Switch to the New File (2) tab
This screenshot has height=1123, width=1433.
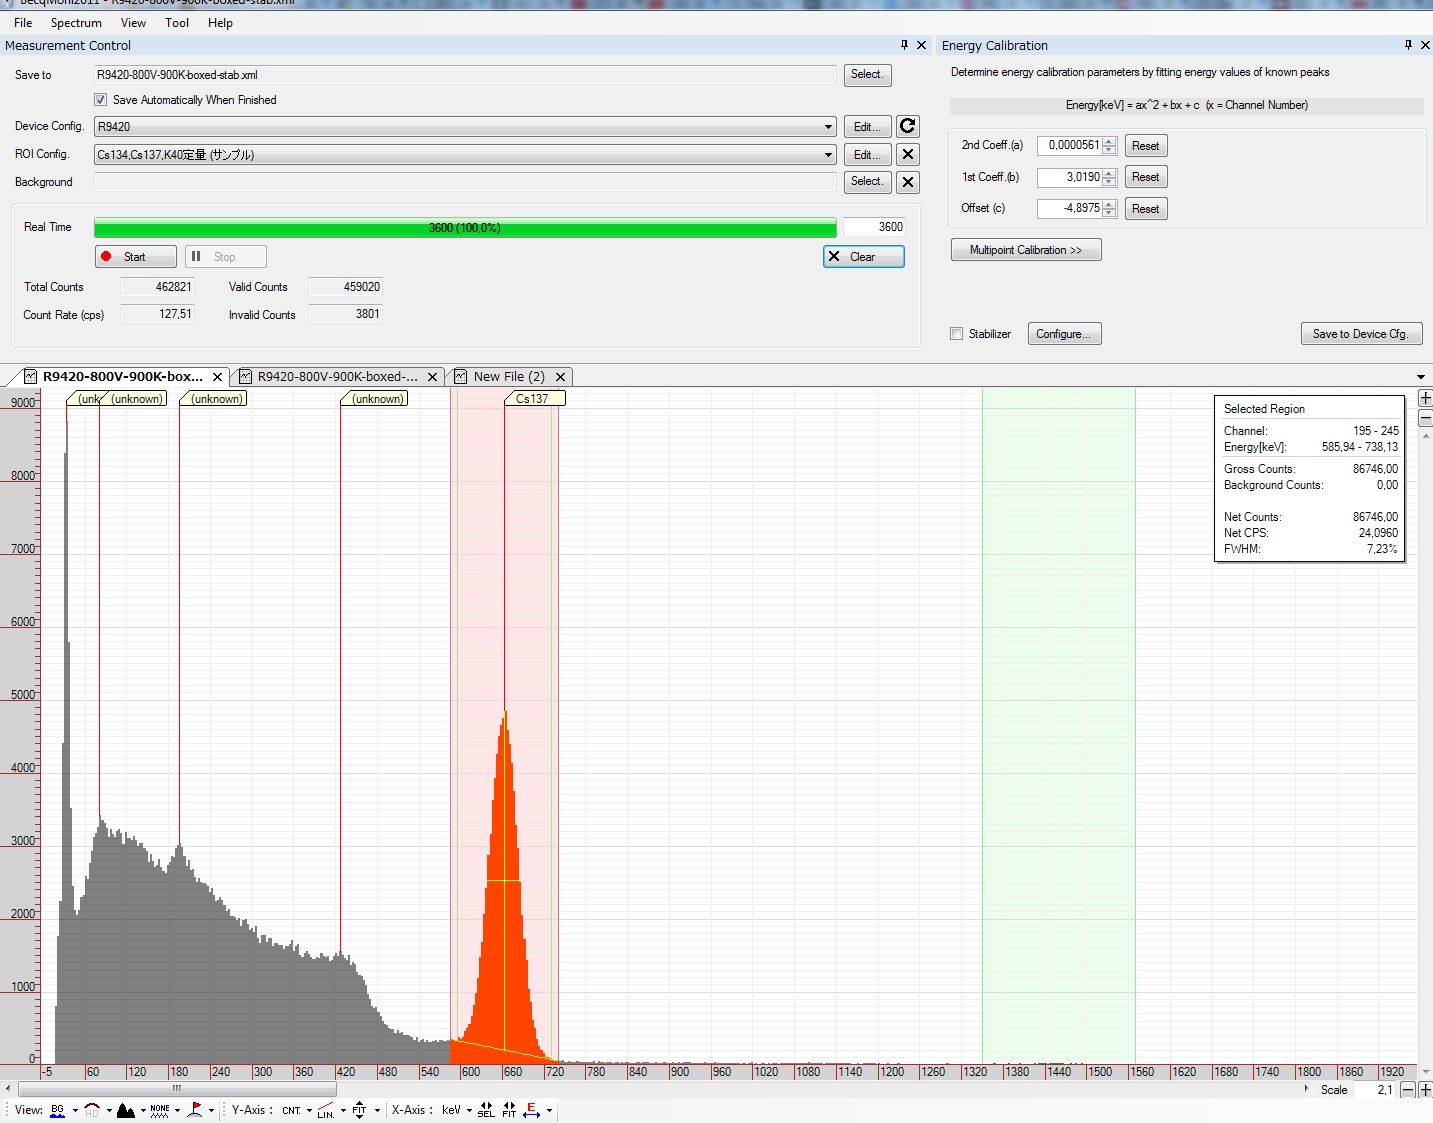[508, 377]
